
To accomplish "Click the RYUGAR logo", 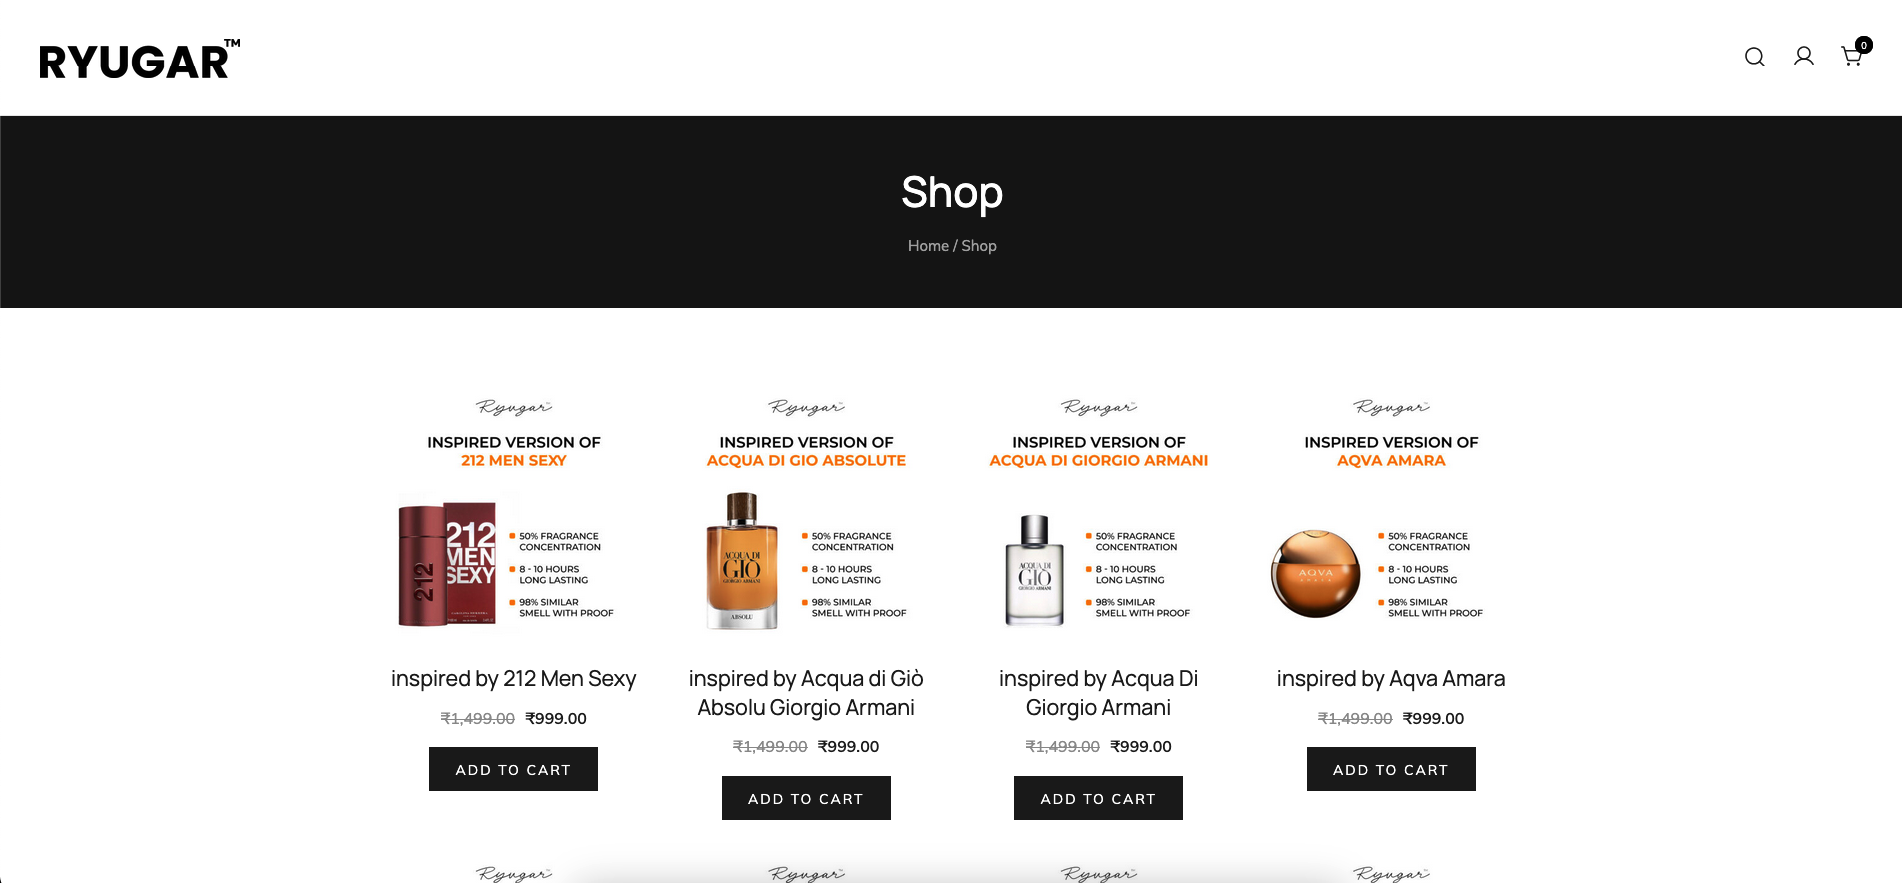I will click(140, 60).
